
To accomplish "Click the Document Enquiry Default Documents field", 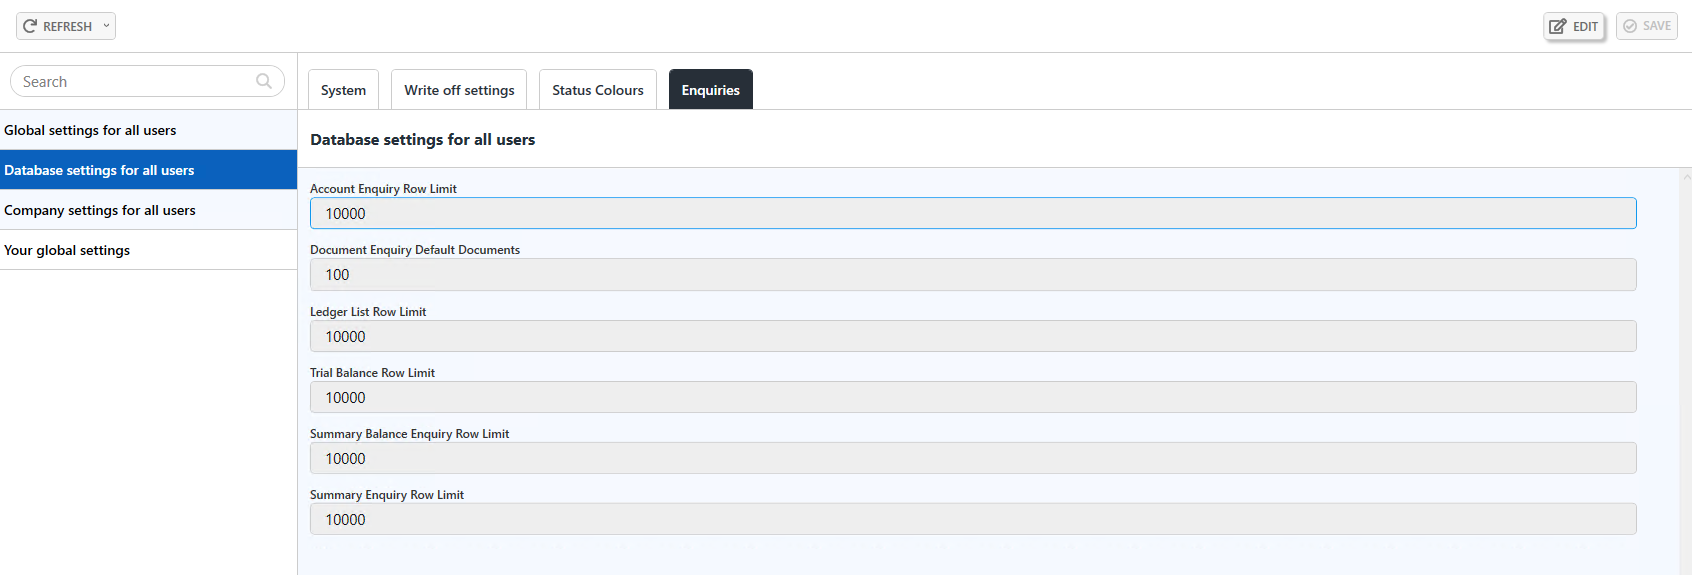I will tap(972, 275).
